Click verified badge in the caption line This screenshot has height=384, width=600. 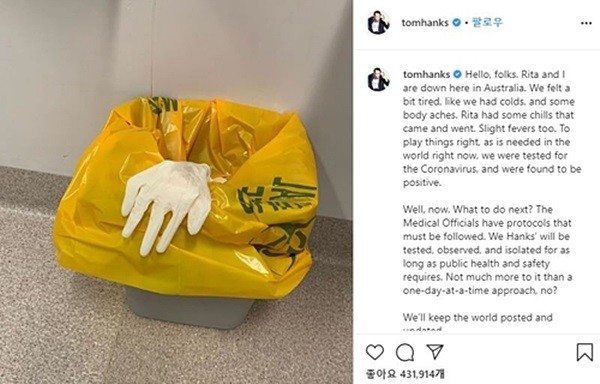tap(458, 74)
